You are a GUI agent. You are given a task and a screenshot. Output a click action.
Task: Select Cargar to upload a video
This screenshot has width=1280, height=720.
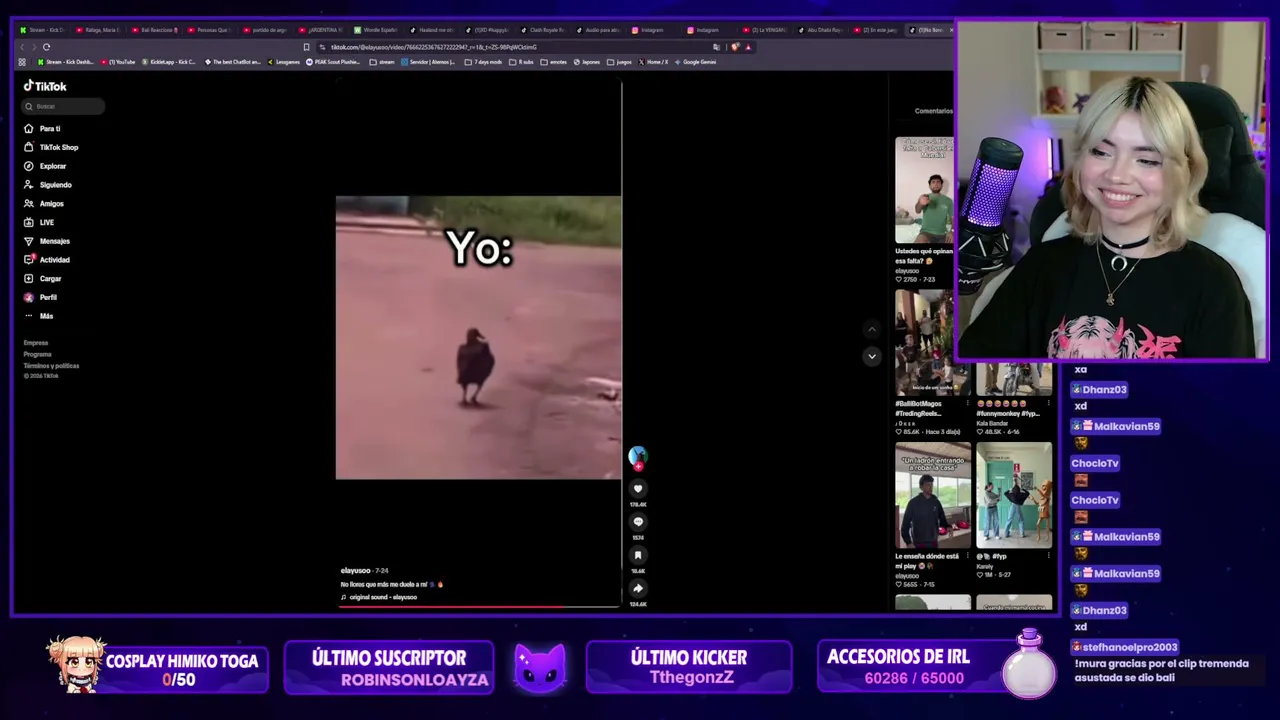tap(43, 279)
